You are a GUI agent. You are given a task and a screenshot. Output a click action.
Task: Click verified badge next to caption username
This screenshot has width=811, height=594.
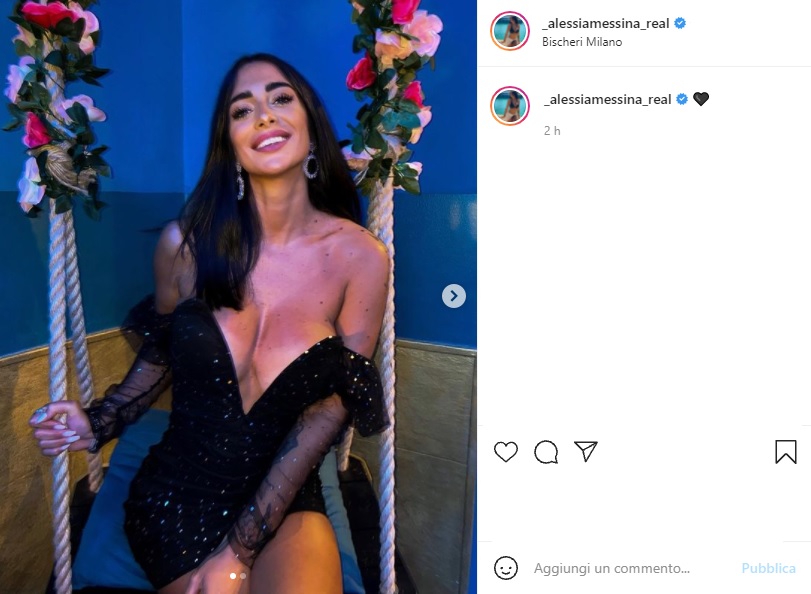click(682, 99)
